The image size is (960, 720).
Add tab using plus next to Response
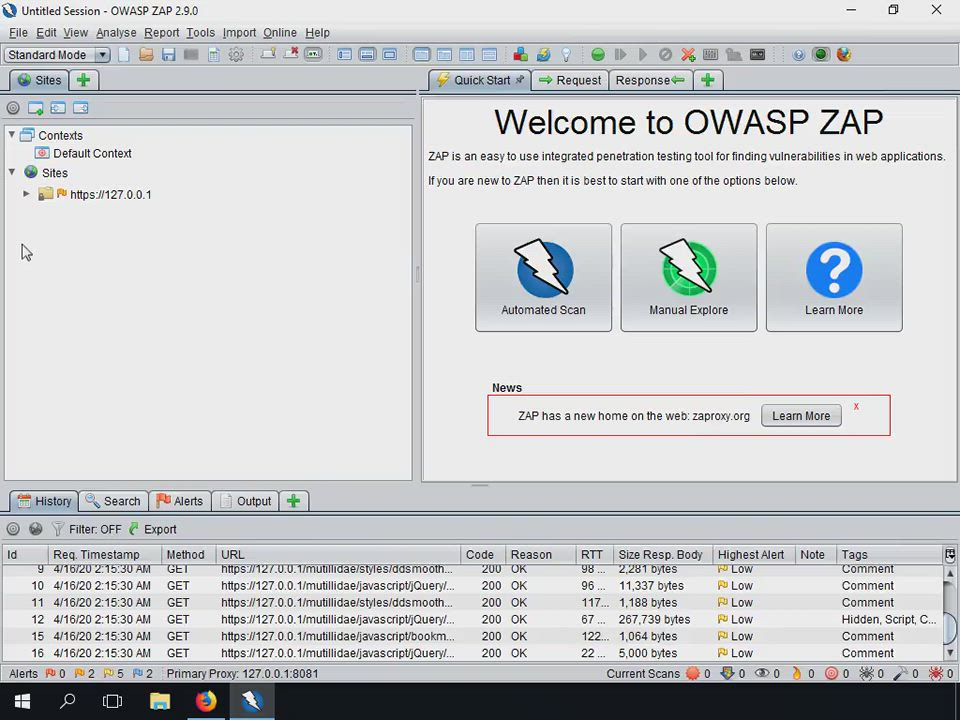coord(708,80)
